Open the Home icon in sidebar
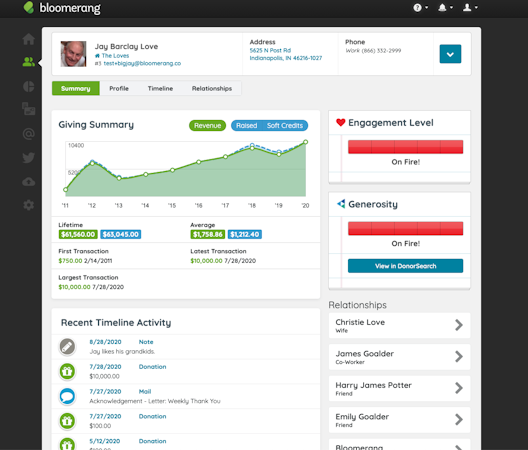The height and width of the screenshot is (450, 528). pyautogui.click(x=29, y=39)
